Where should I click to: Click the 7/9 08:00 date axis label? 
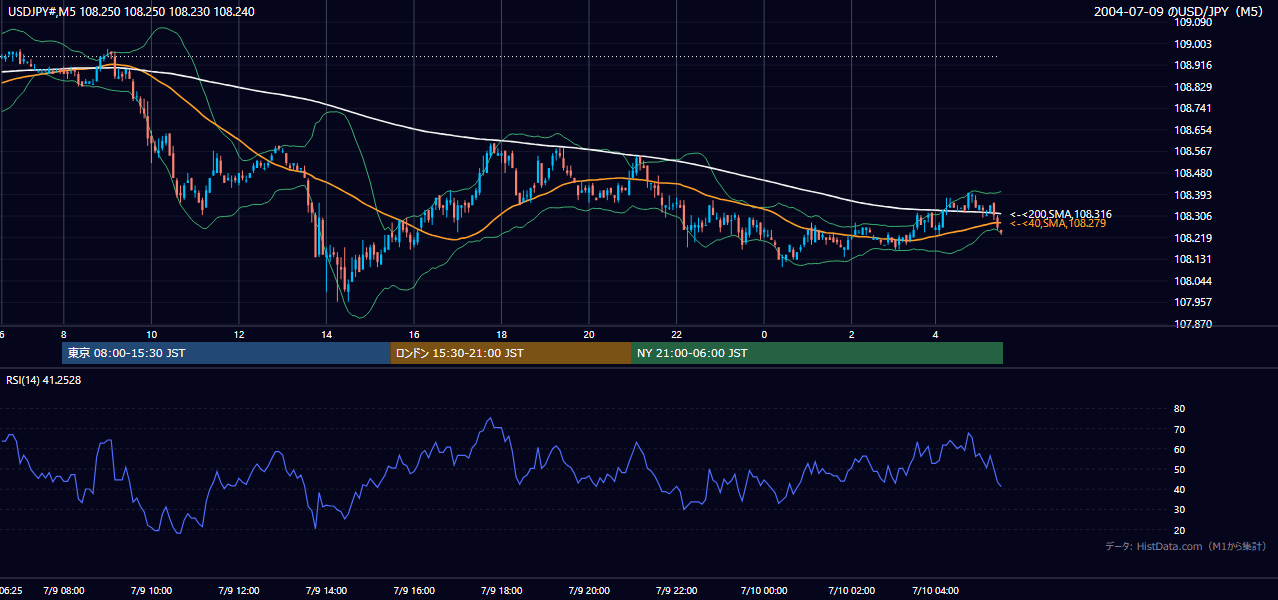tap(64, 591)
